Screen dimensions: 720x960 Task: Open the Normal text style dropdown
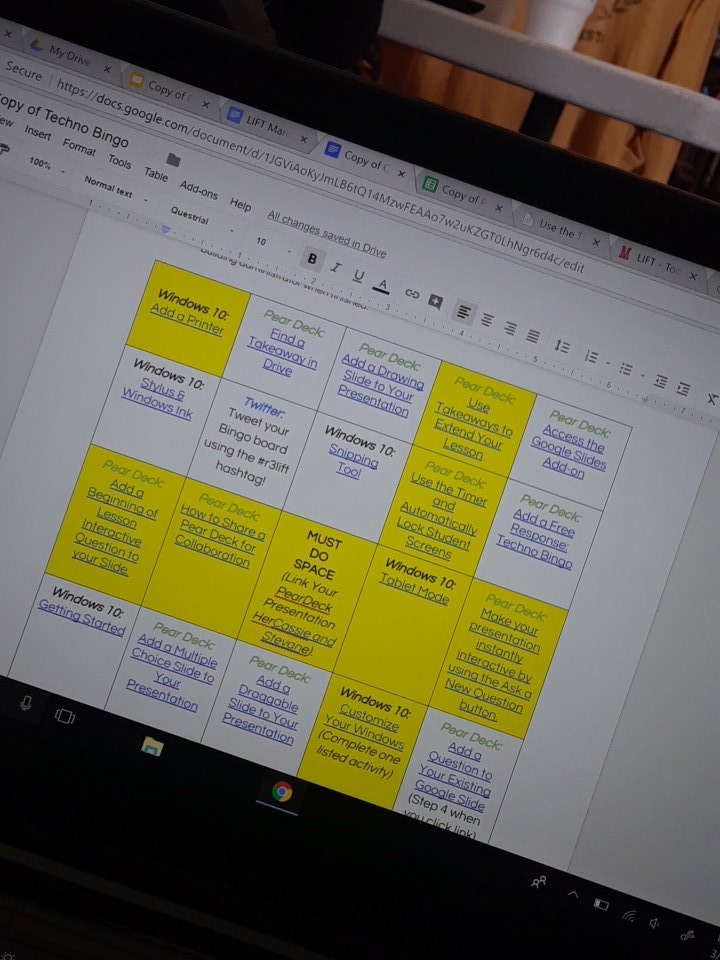coord(116,189)
